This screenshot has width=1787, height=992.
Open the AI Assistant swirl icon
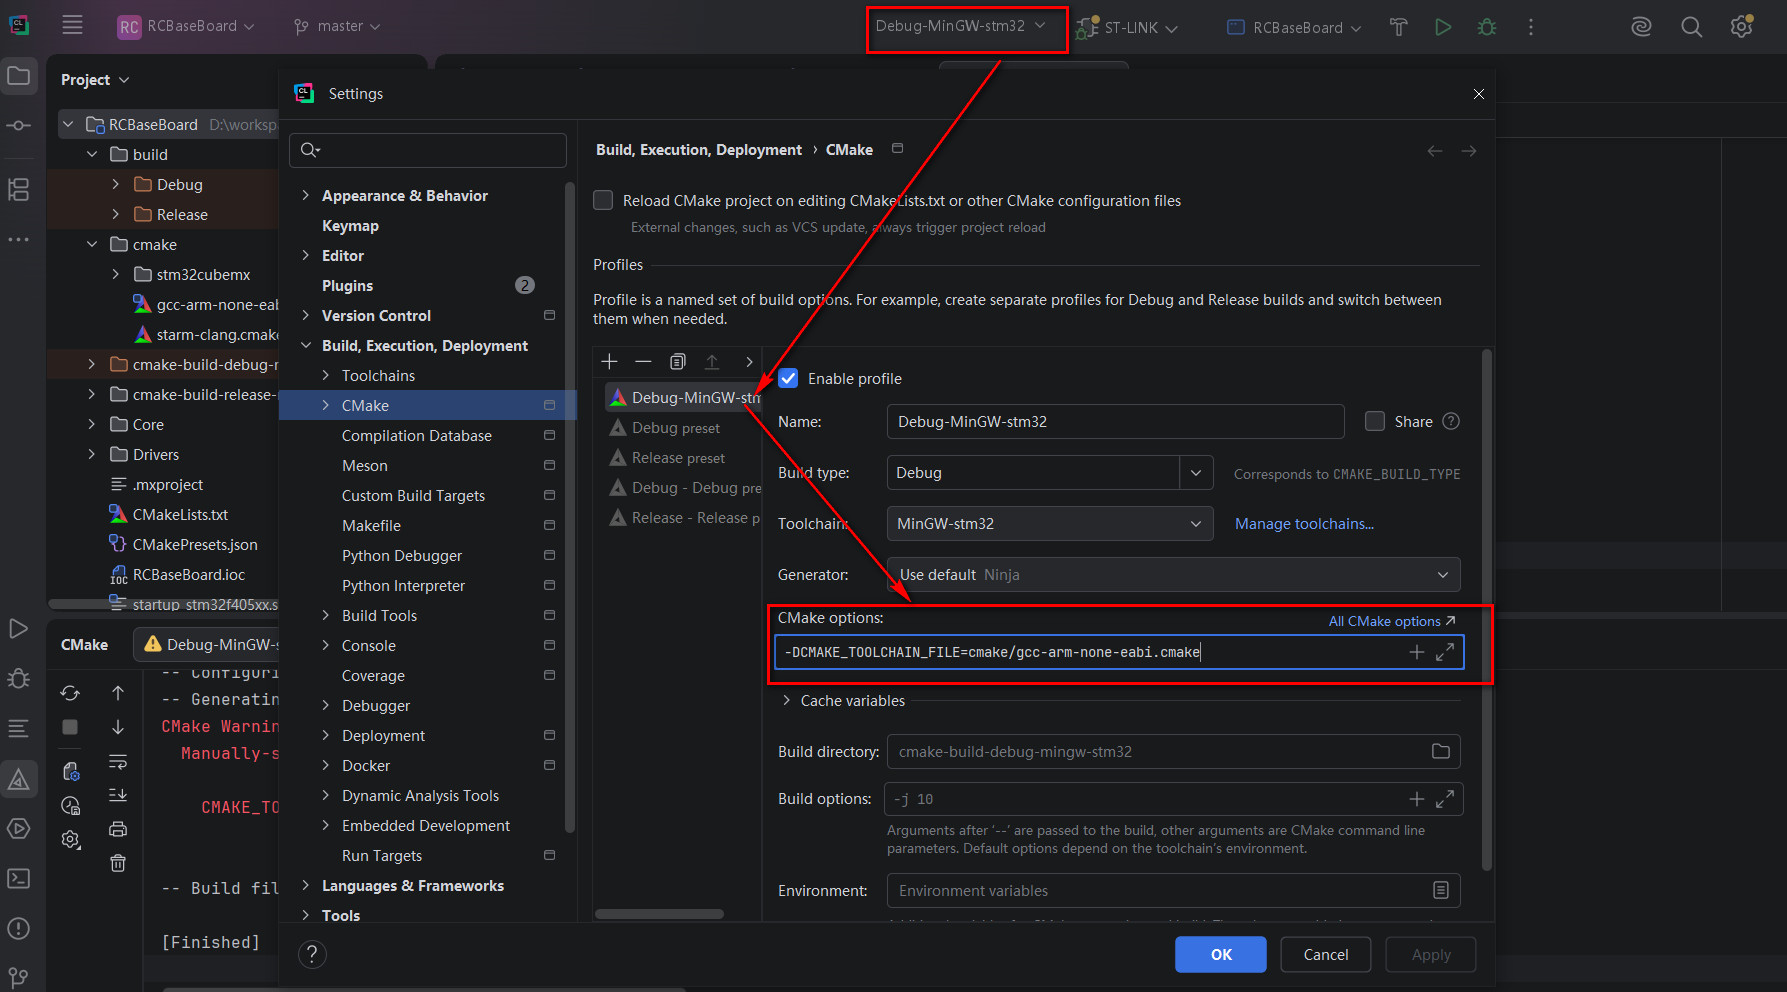pos(1641,27)
